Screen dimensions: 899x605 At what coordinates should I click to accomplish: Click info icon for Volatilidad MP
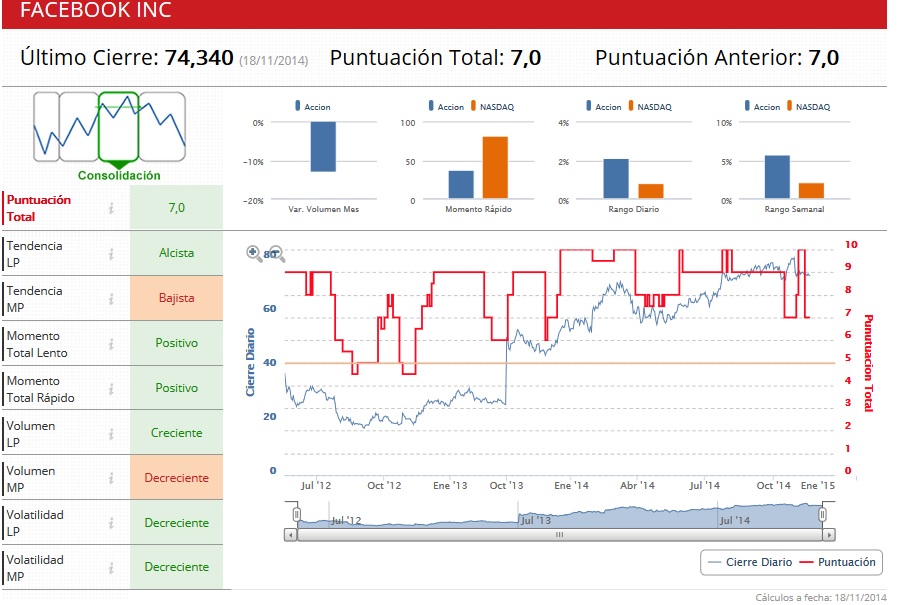tap(111, 568)
